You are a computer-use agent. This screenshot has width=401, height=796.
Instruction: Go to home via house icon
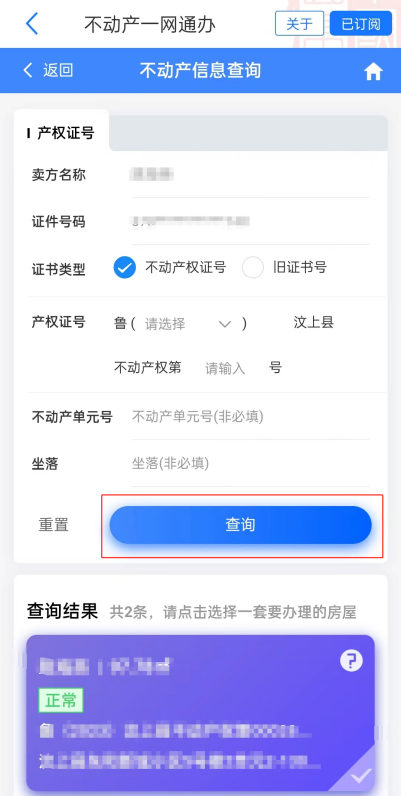(x=373, y=72)
